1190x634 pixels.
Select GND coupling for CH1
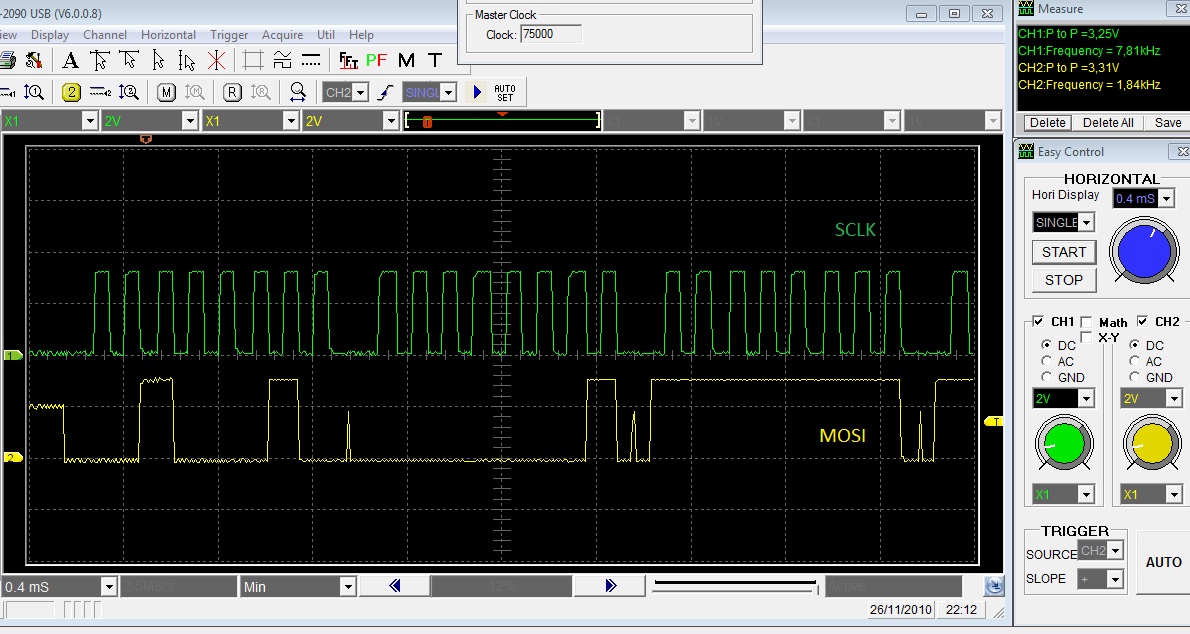tap(1047, 377)
